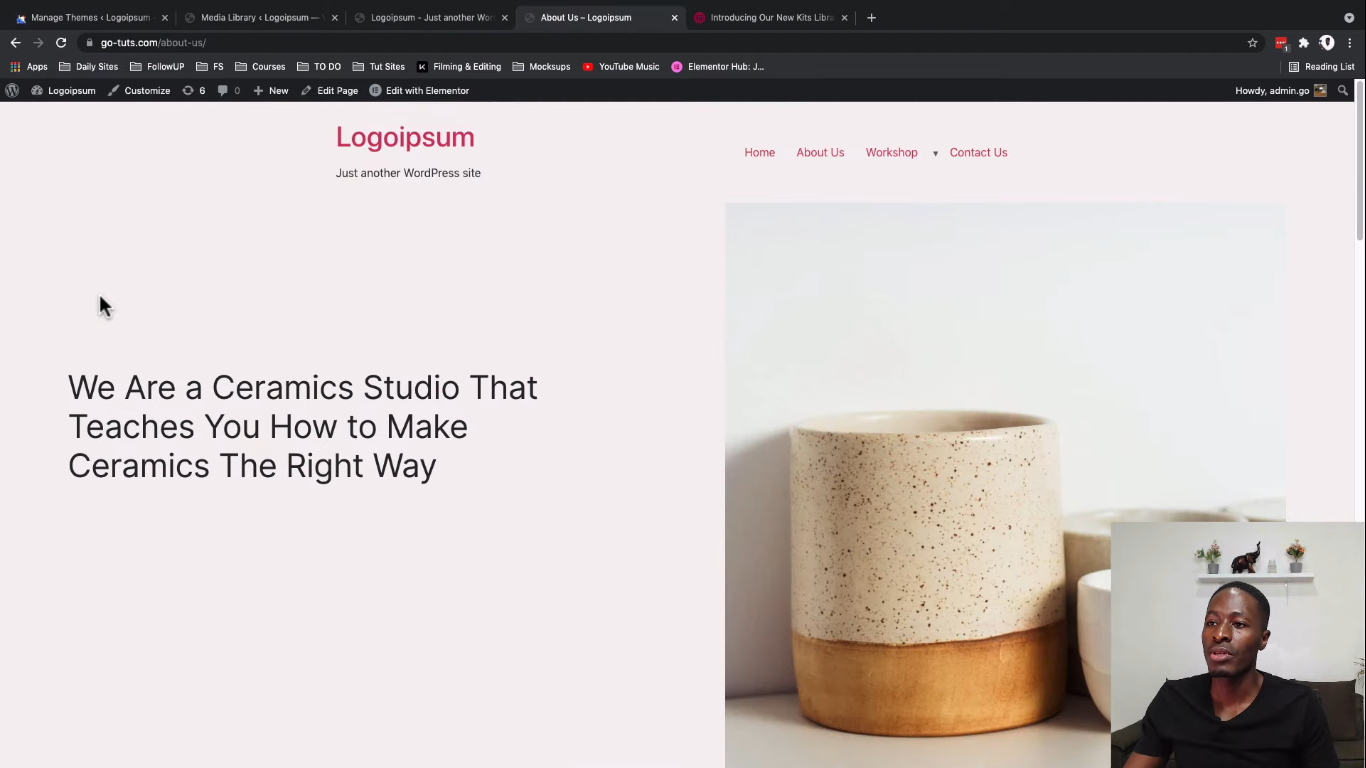Click Edit Page in the admin bar

[329, 90]
